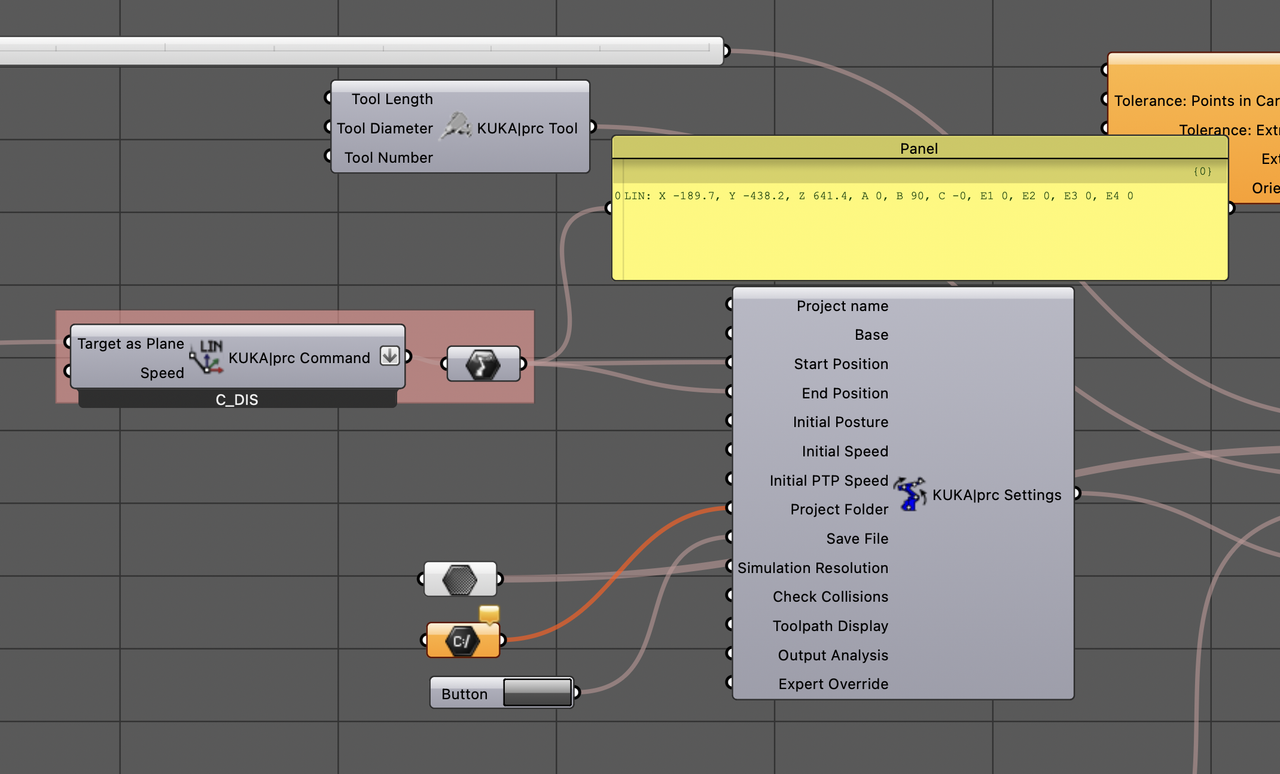Click the Initial Posture input
1280x774 pixels.
[x=840, y=422]
